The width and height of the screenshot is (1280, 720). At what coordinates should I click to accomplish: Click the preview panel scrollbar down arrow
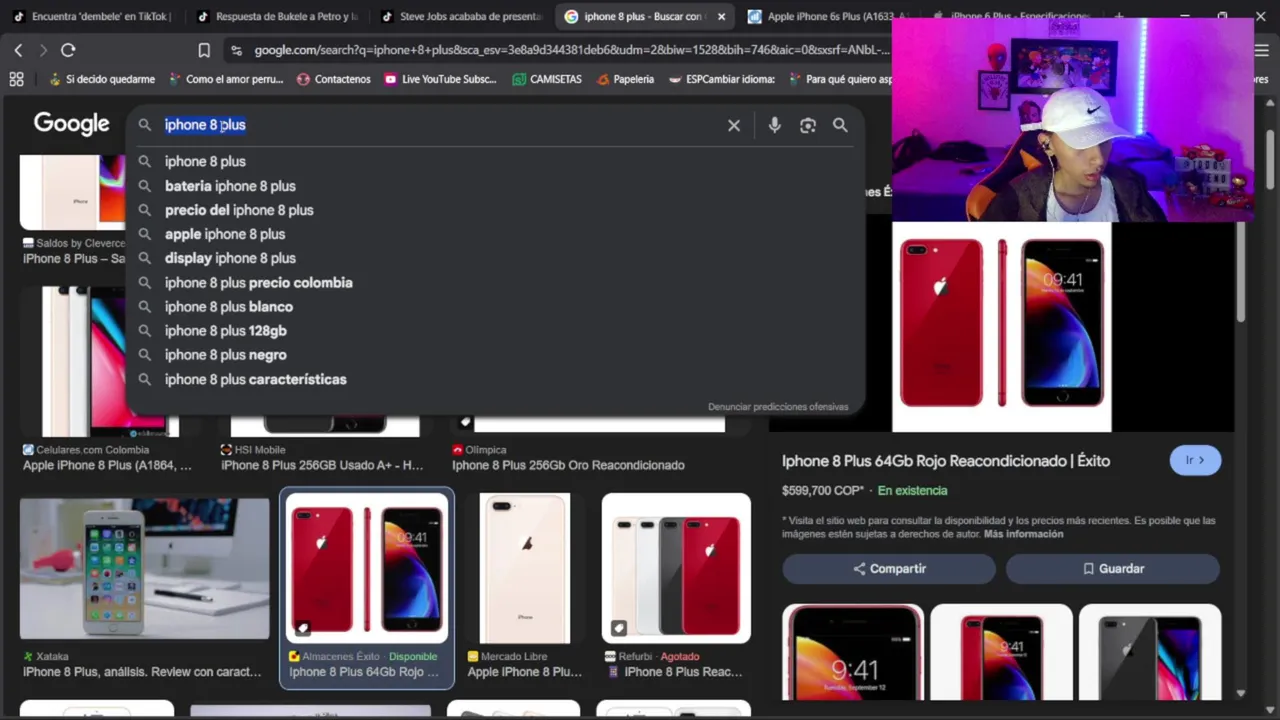coord(1241,692)
